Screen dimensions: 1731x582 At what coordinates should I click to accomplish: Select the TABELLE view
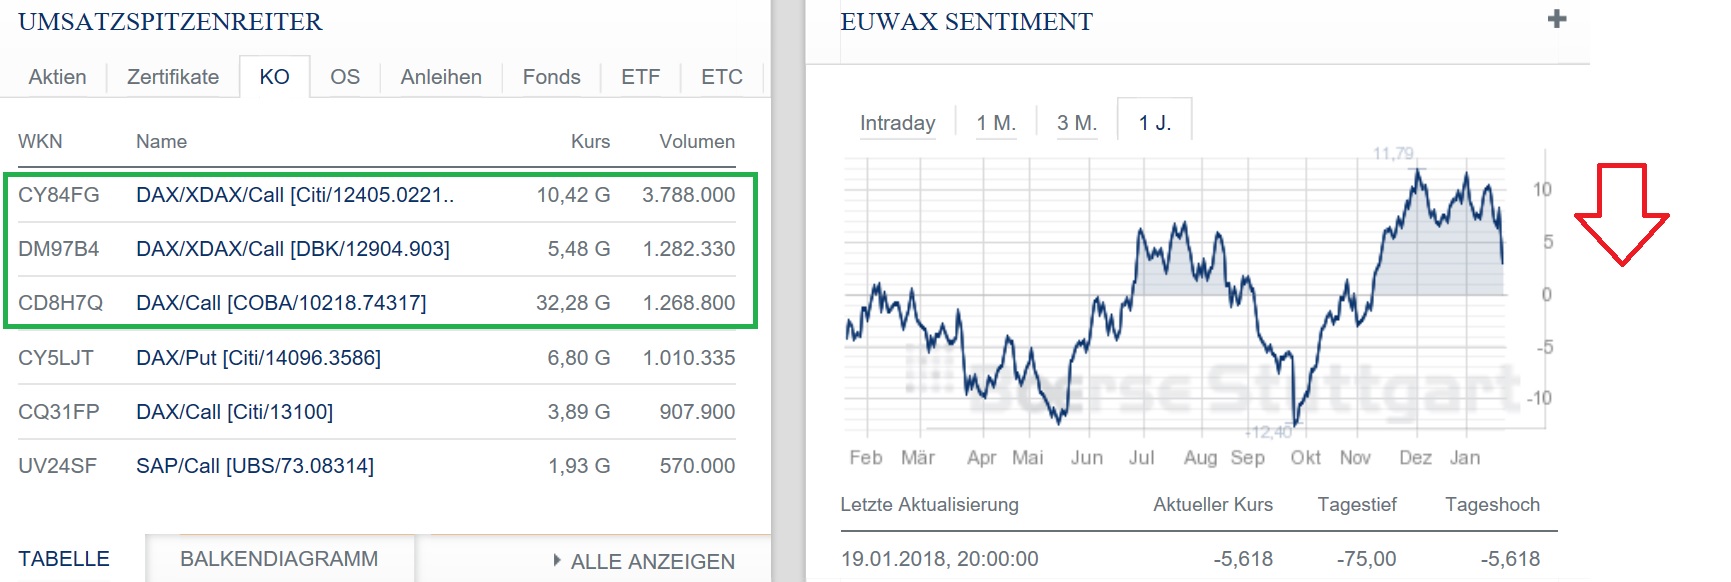pos(64,558)
